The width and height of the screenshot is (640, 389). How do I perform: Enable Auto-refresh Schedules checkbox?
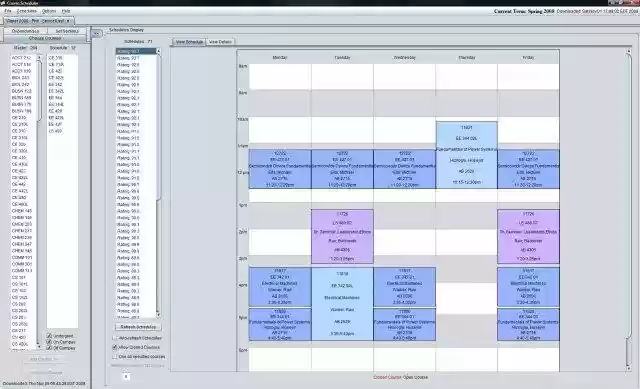pos(115,338)
